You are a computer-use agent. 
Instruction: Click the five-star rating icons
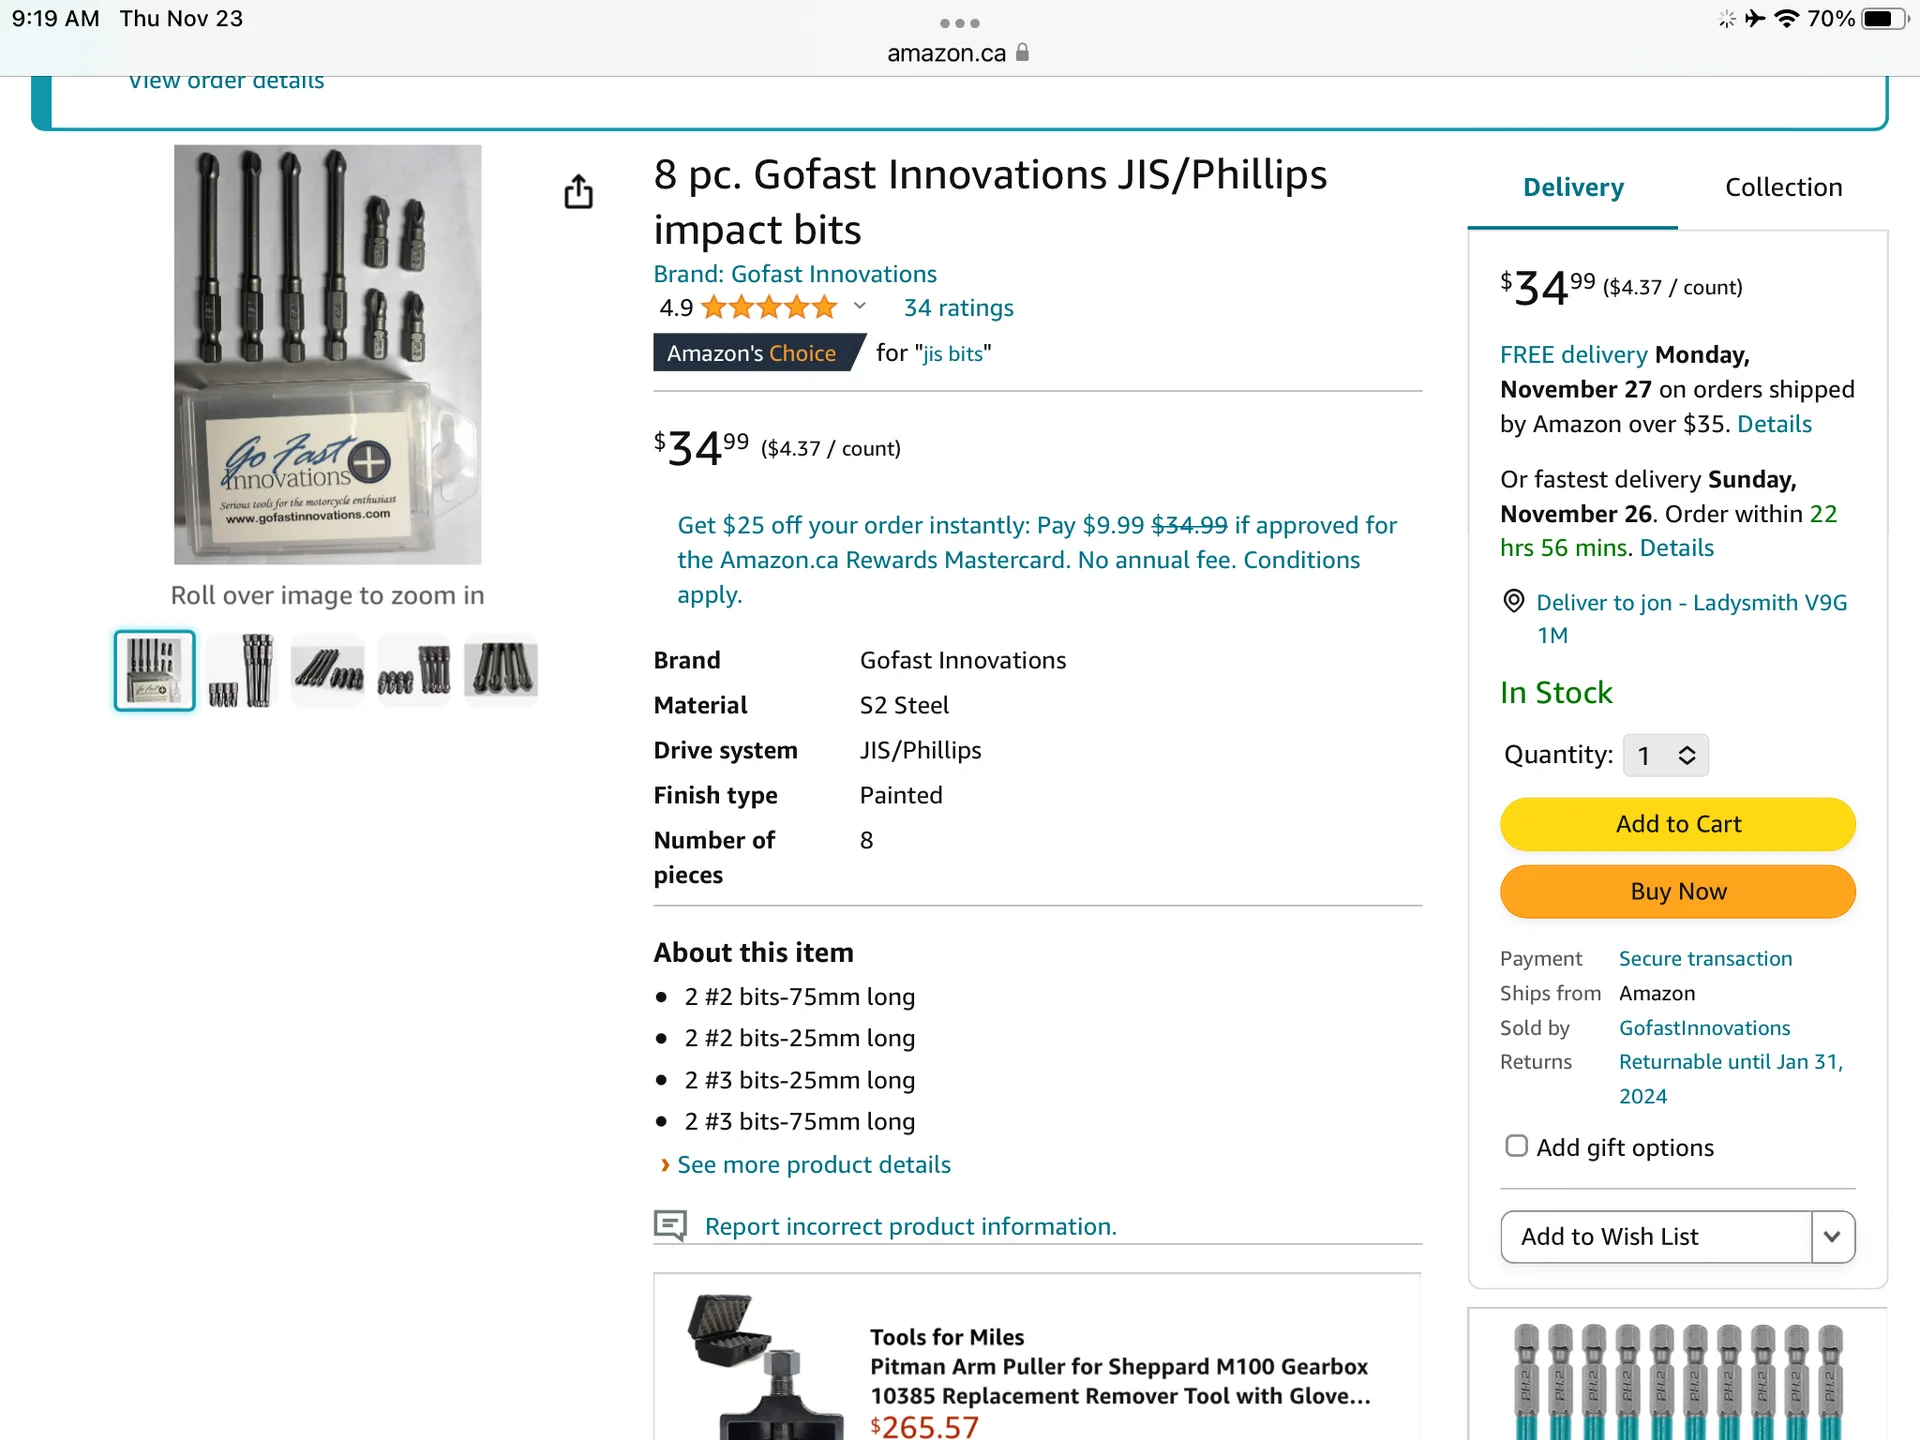coord(768,308)
